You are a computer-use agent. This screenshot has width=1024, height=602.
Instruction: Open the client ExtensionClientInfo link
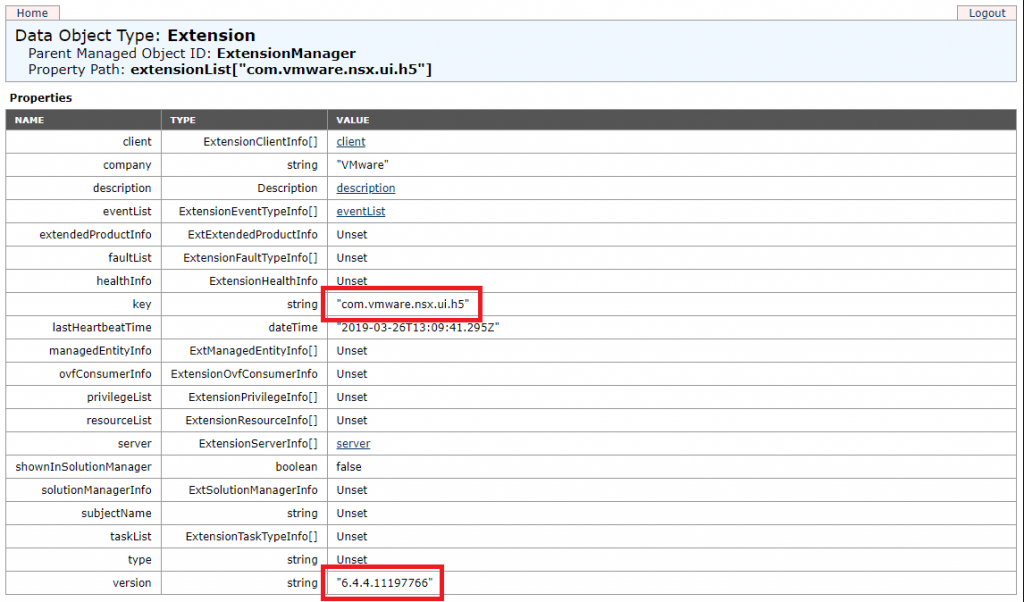coord(350,141)
